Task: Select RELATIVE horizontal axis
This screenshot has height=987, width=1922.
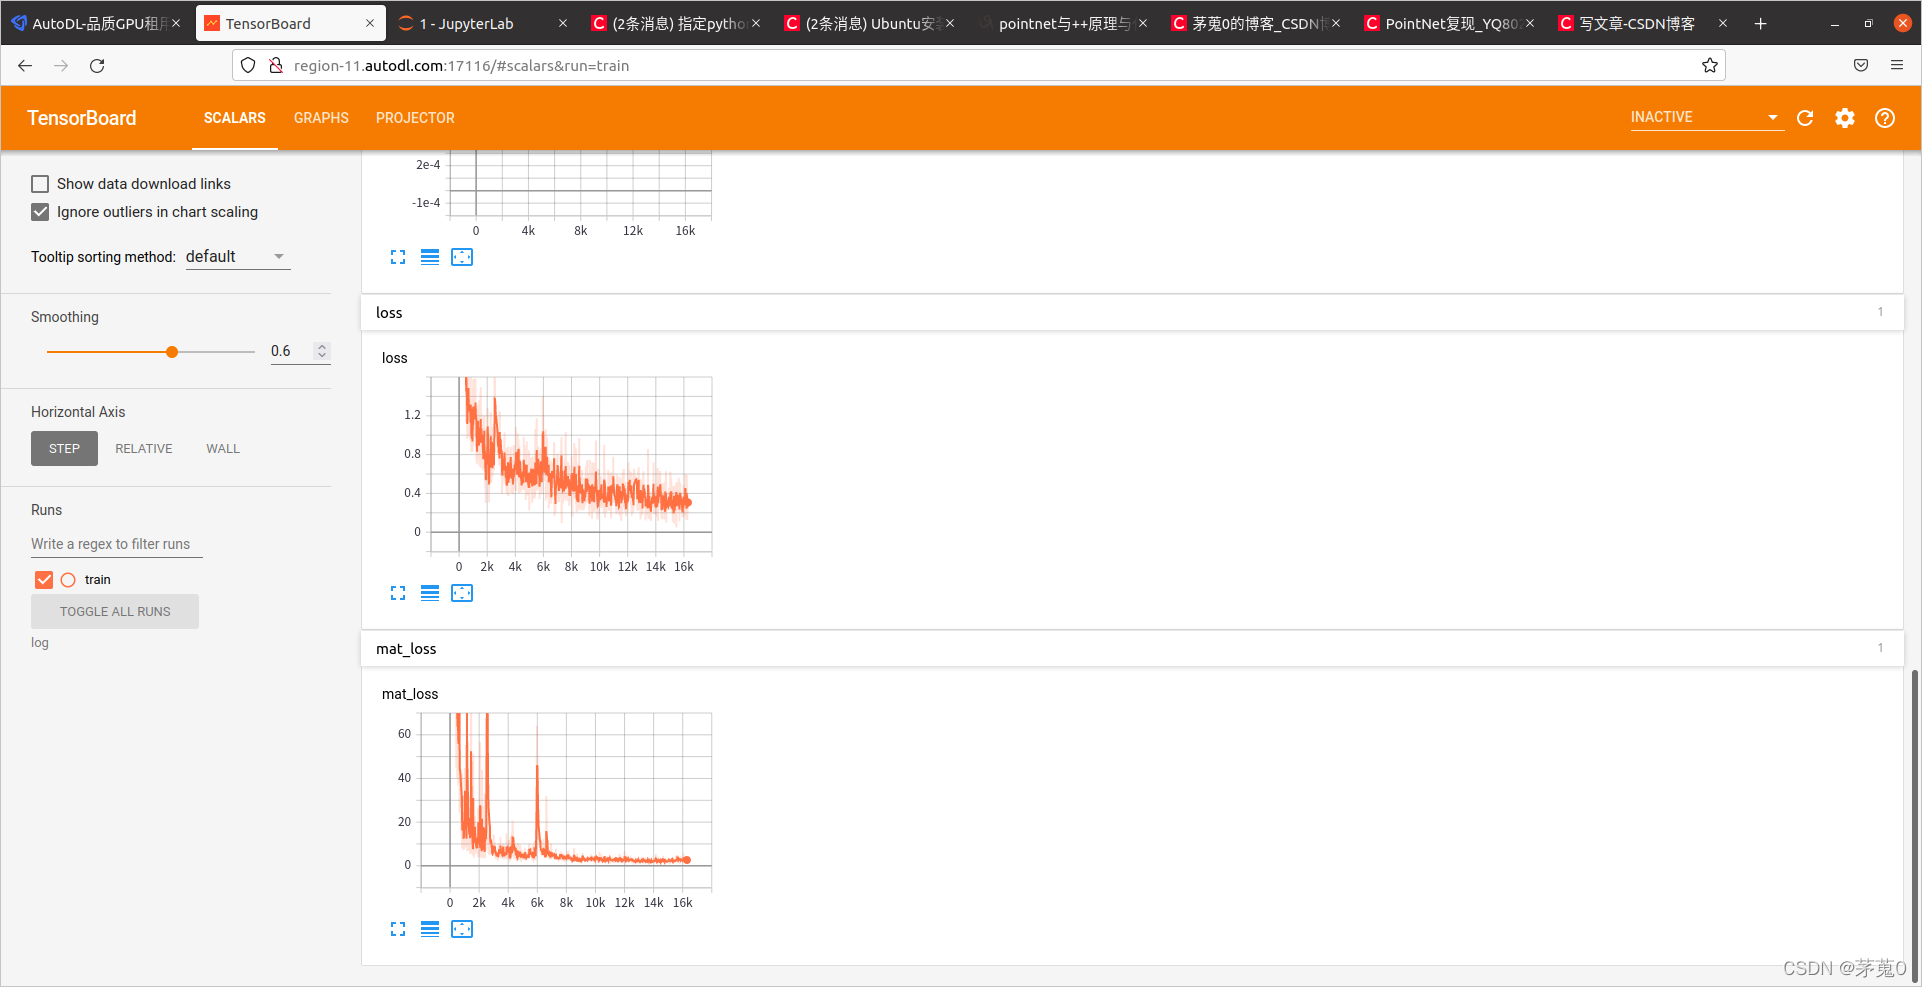Action: (x=144, y=448)
